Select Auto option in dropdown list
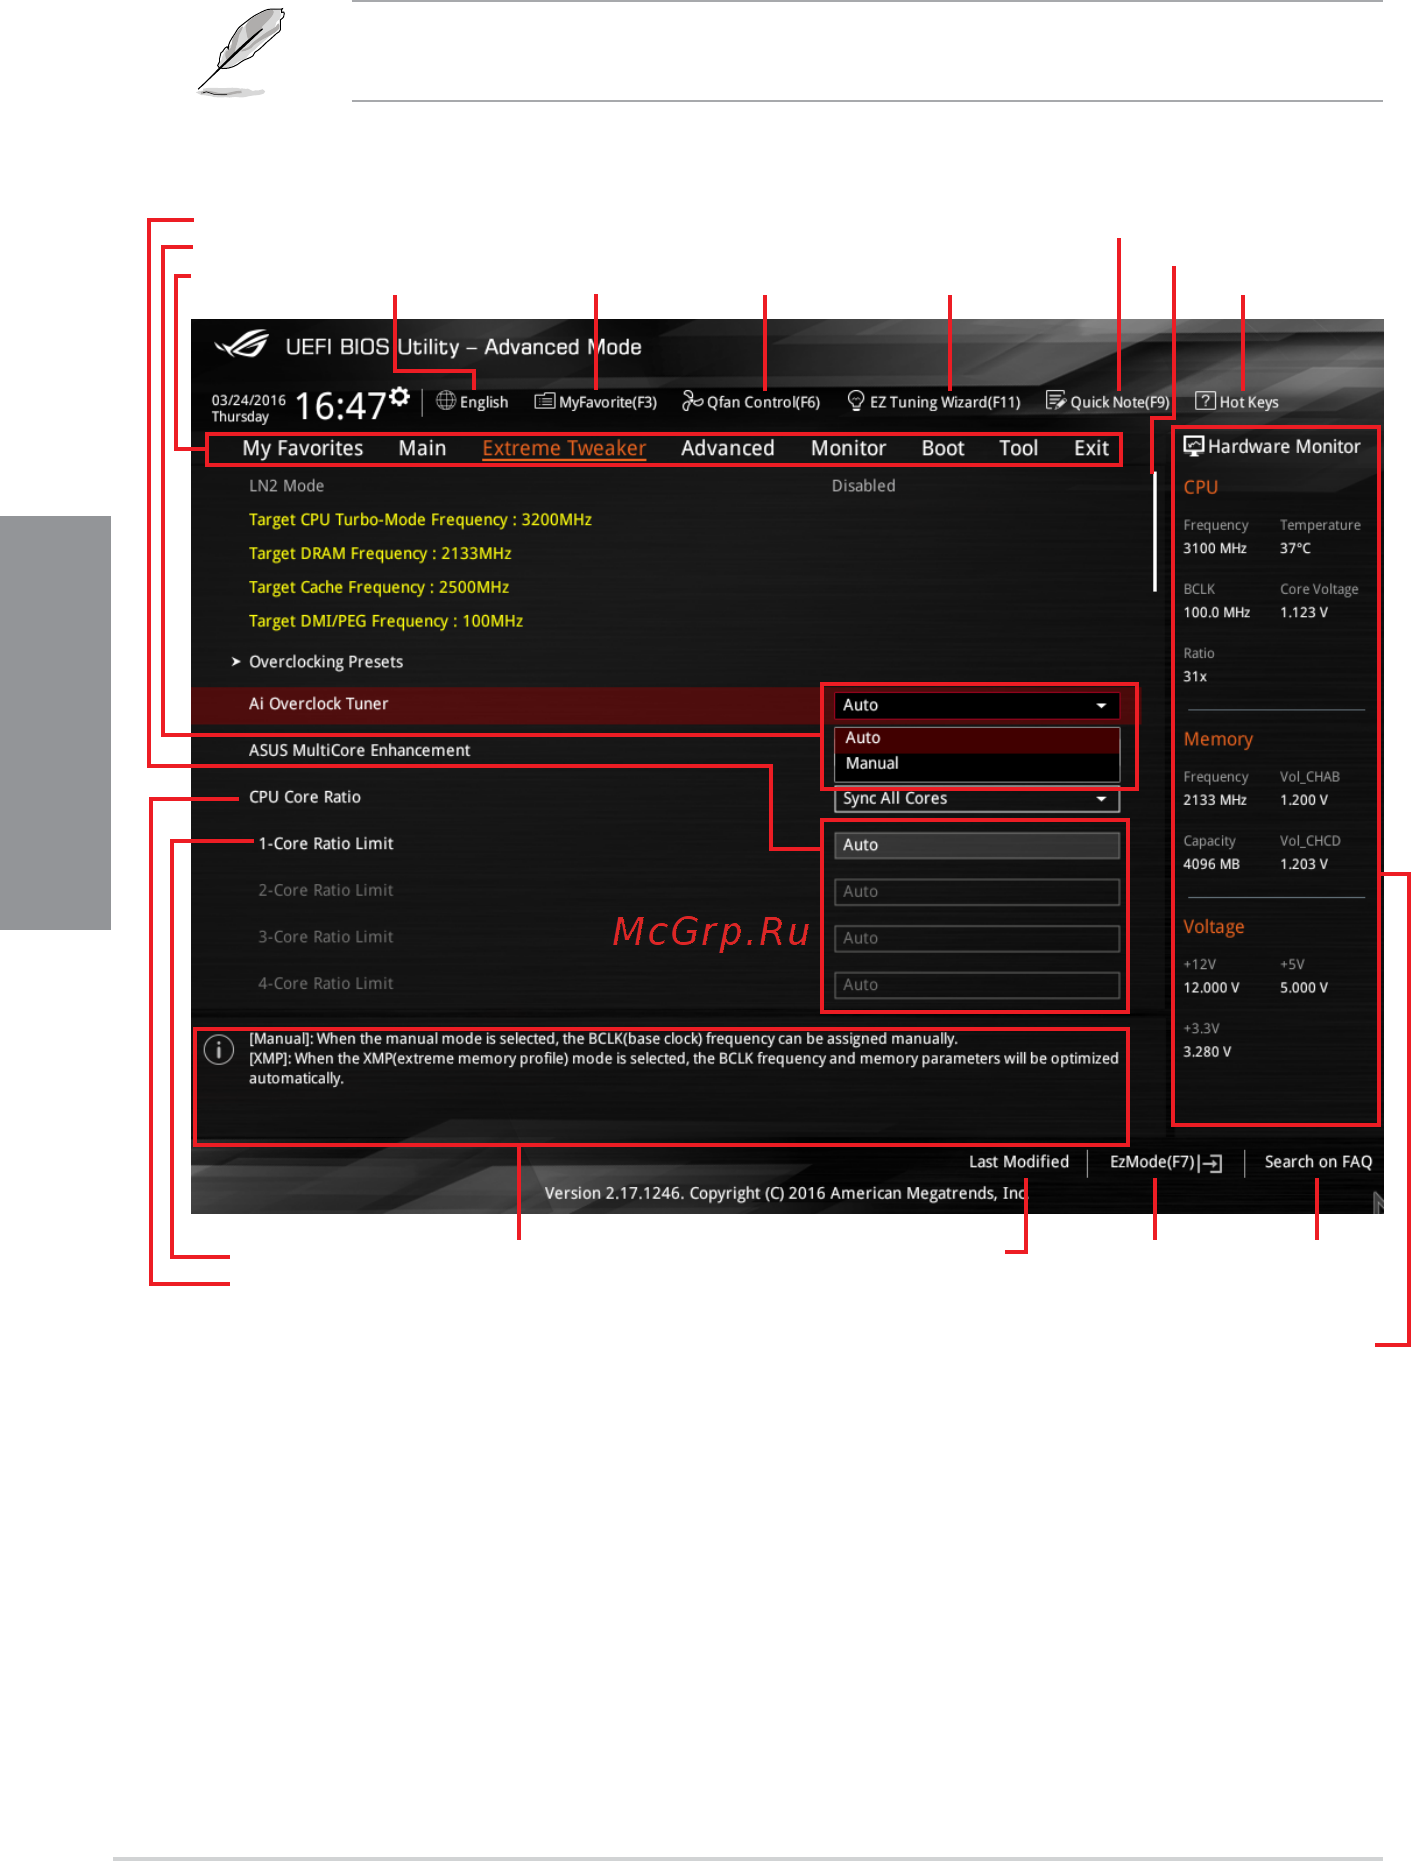1411x1861 pixels. (x=976, y=738)
